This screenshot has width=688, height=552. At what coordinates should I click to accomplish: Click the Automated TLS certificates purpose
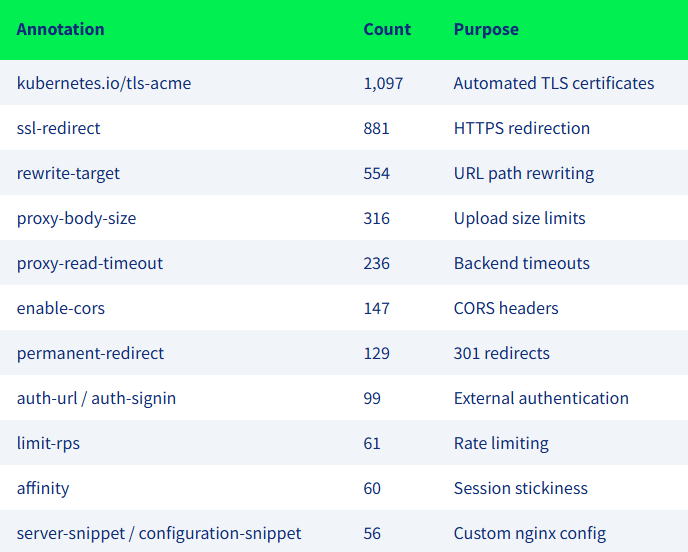click(x=554, y=83)
